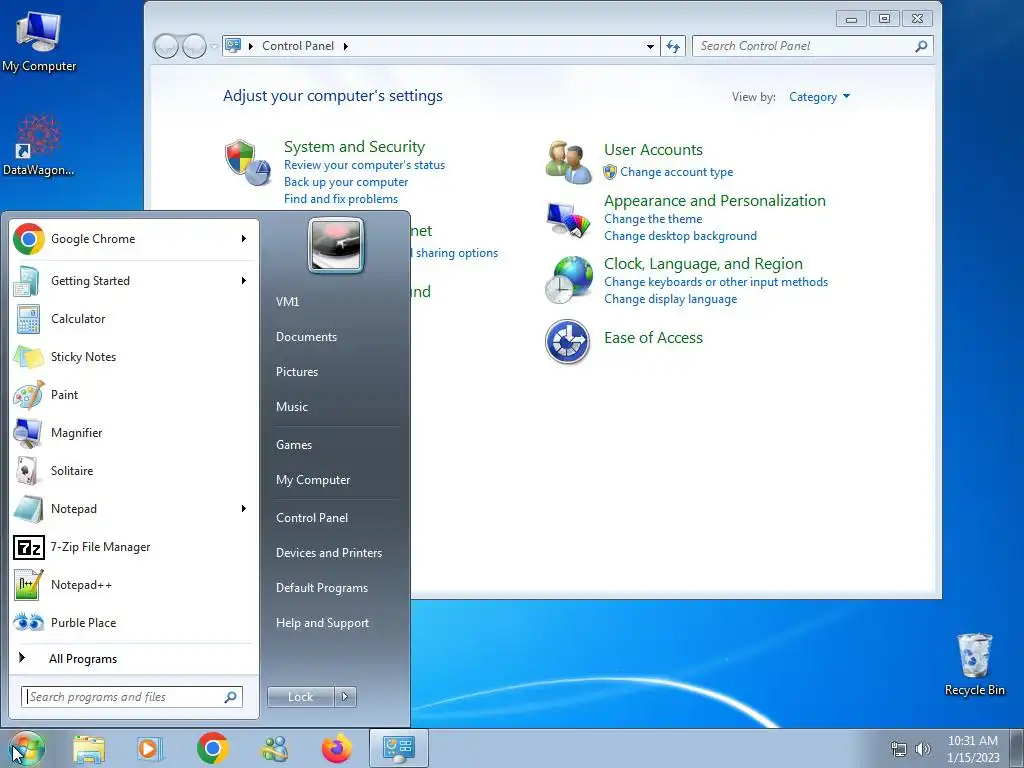The image size is (1024, 768).
Task: Click the Lock button
Action: click(301, 697)
